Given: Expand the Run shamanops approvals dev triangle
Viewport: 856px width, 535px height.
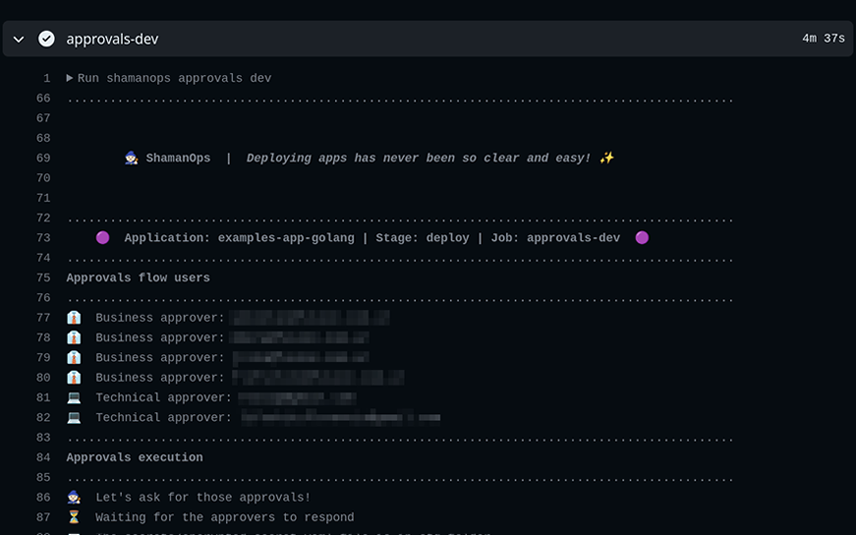Looking at the screenshot, I should (69, 78).
